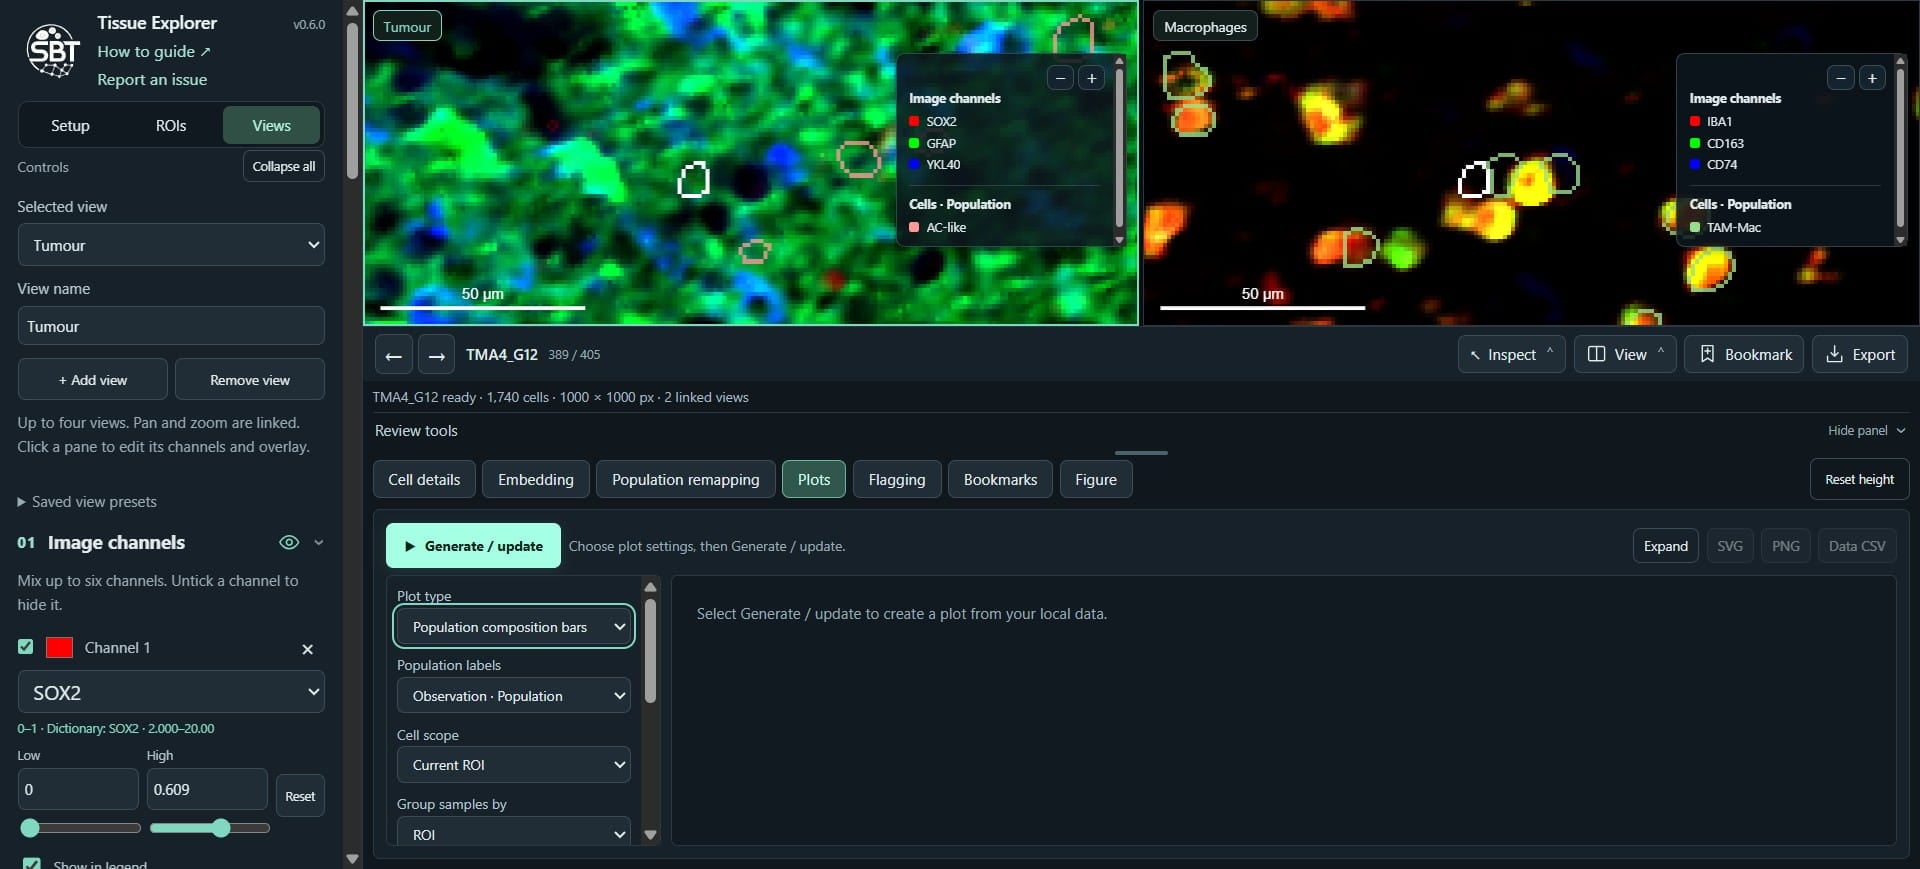Toggle Image channels eye visibility
This screenshot has height=869, width=1920.
click(x=289, y=542)
